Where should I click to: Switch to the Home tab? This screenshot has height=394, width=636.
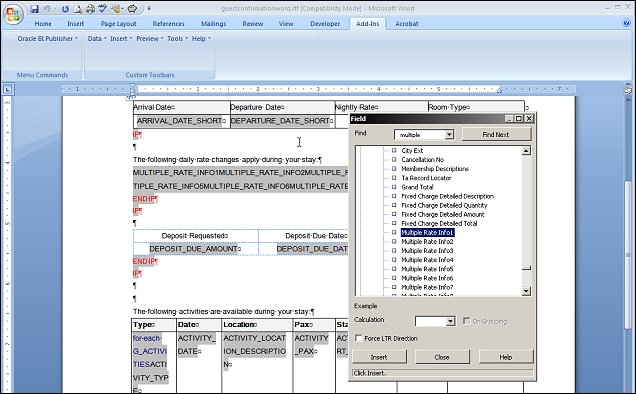tap(43, 24)
